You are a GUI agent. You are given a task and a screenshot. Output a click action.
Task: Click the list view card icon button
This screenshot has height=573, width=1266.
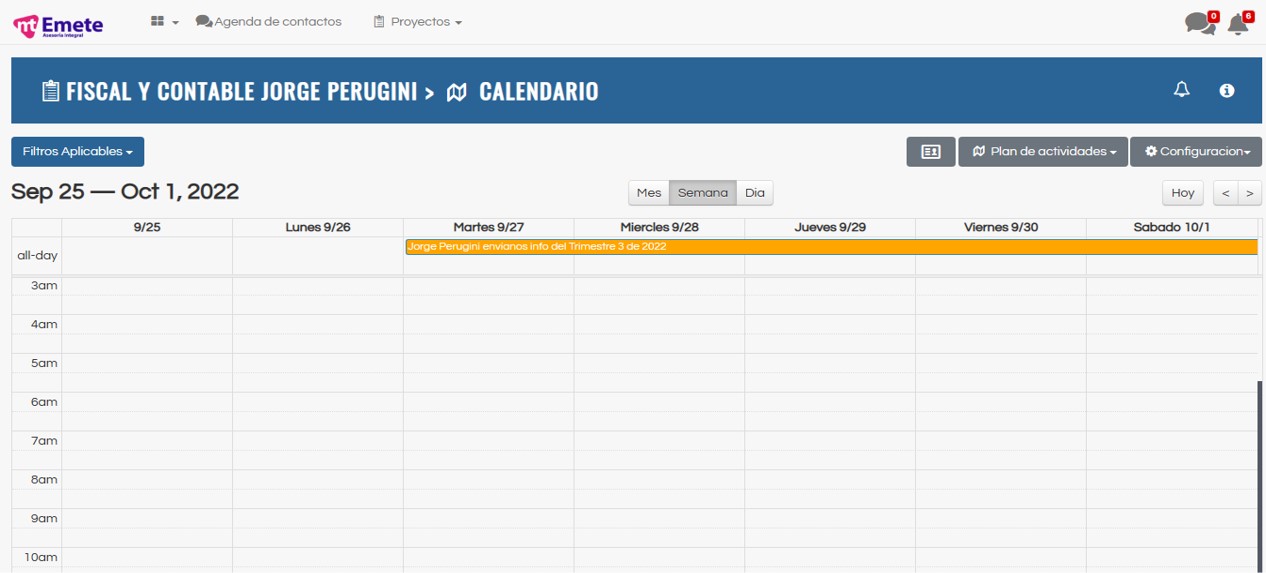click(930, 152)
